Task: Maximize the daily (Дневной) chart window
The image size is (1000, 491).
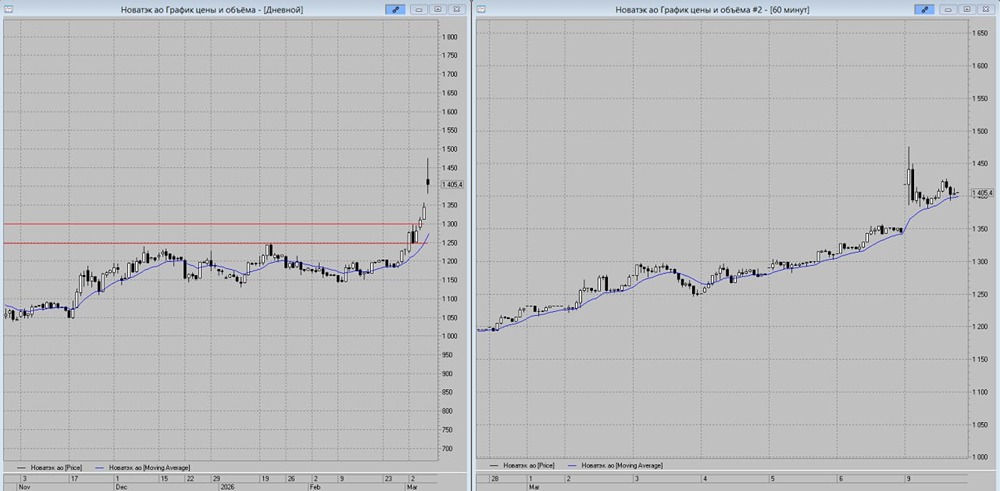Action: (x=438, y=9)
